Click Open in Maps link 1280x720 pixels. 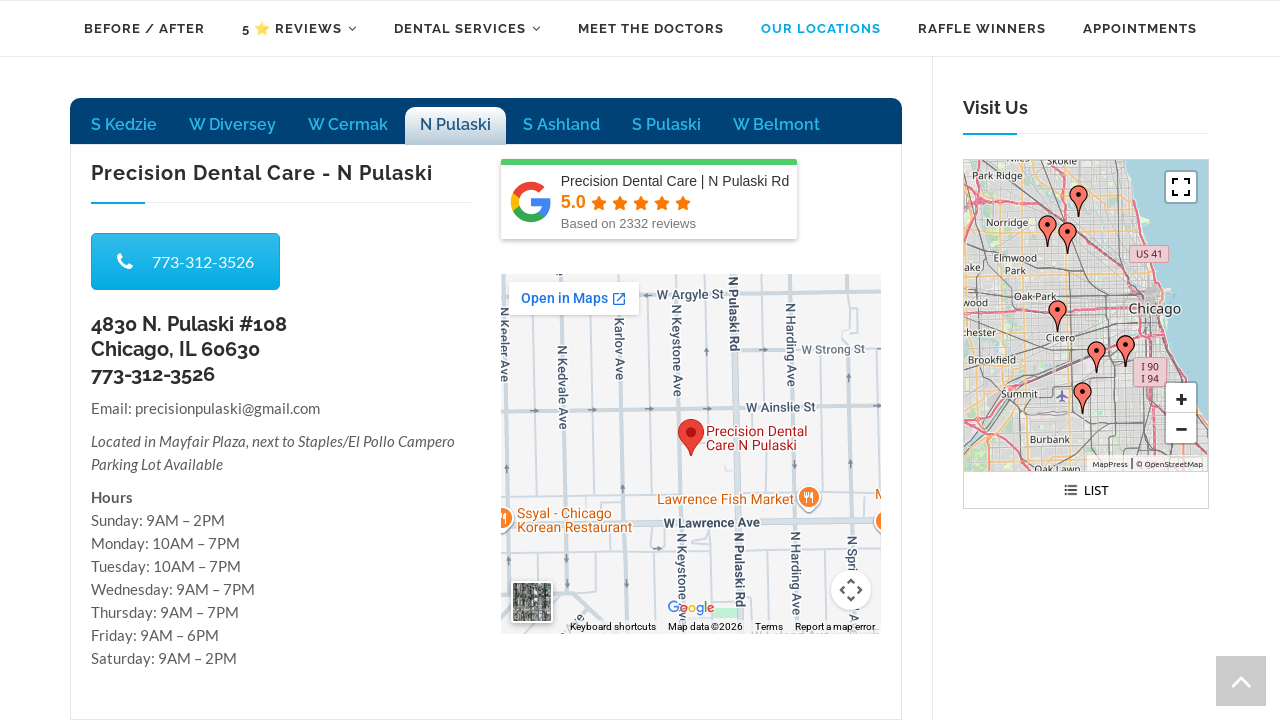click(573, 298)
